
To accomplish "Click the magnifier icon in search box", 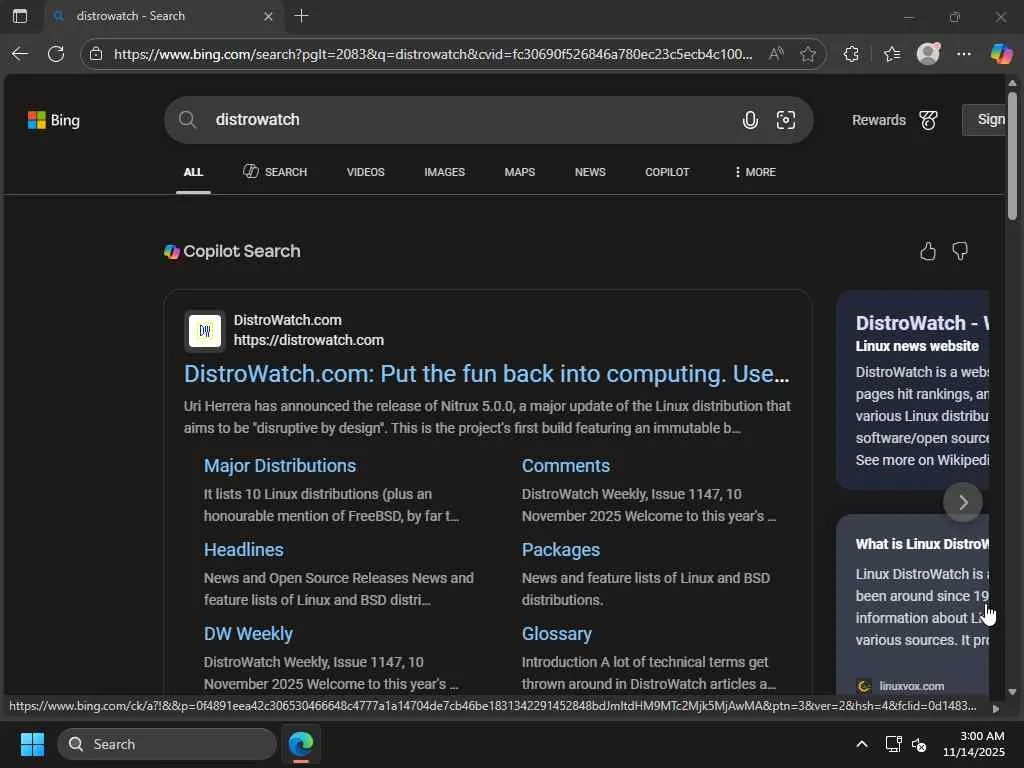I will [187, 120].
